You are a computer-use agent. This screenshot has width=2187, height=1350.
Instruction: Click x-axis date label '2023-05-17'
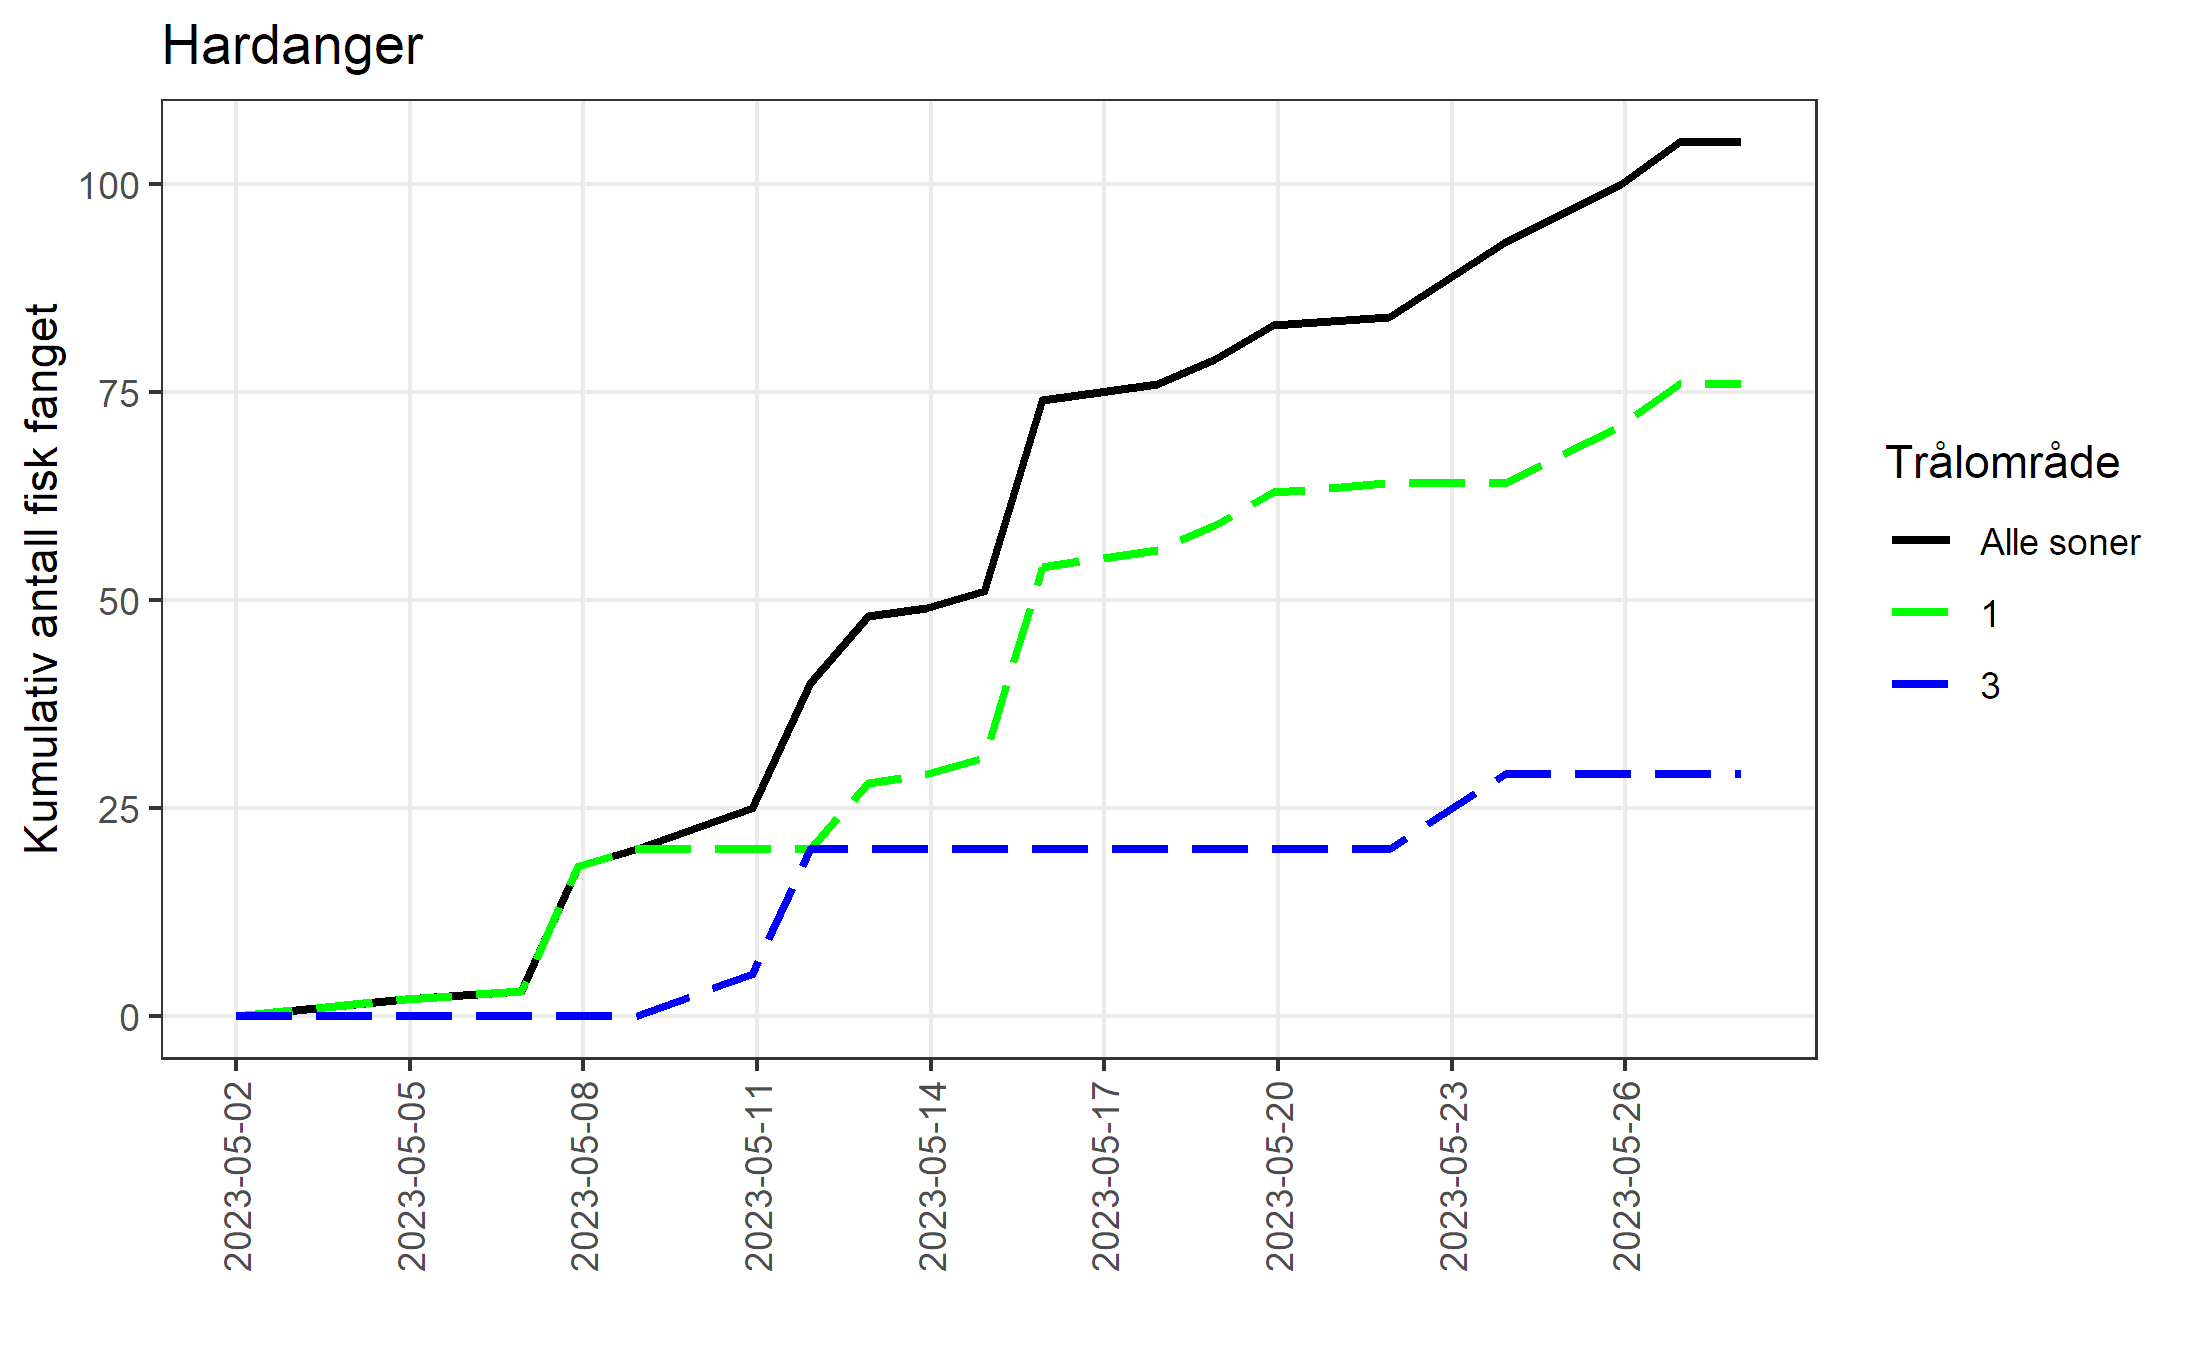tap(1106, 1176)
